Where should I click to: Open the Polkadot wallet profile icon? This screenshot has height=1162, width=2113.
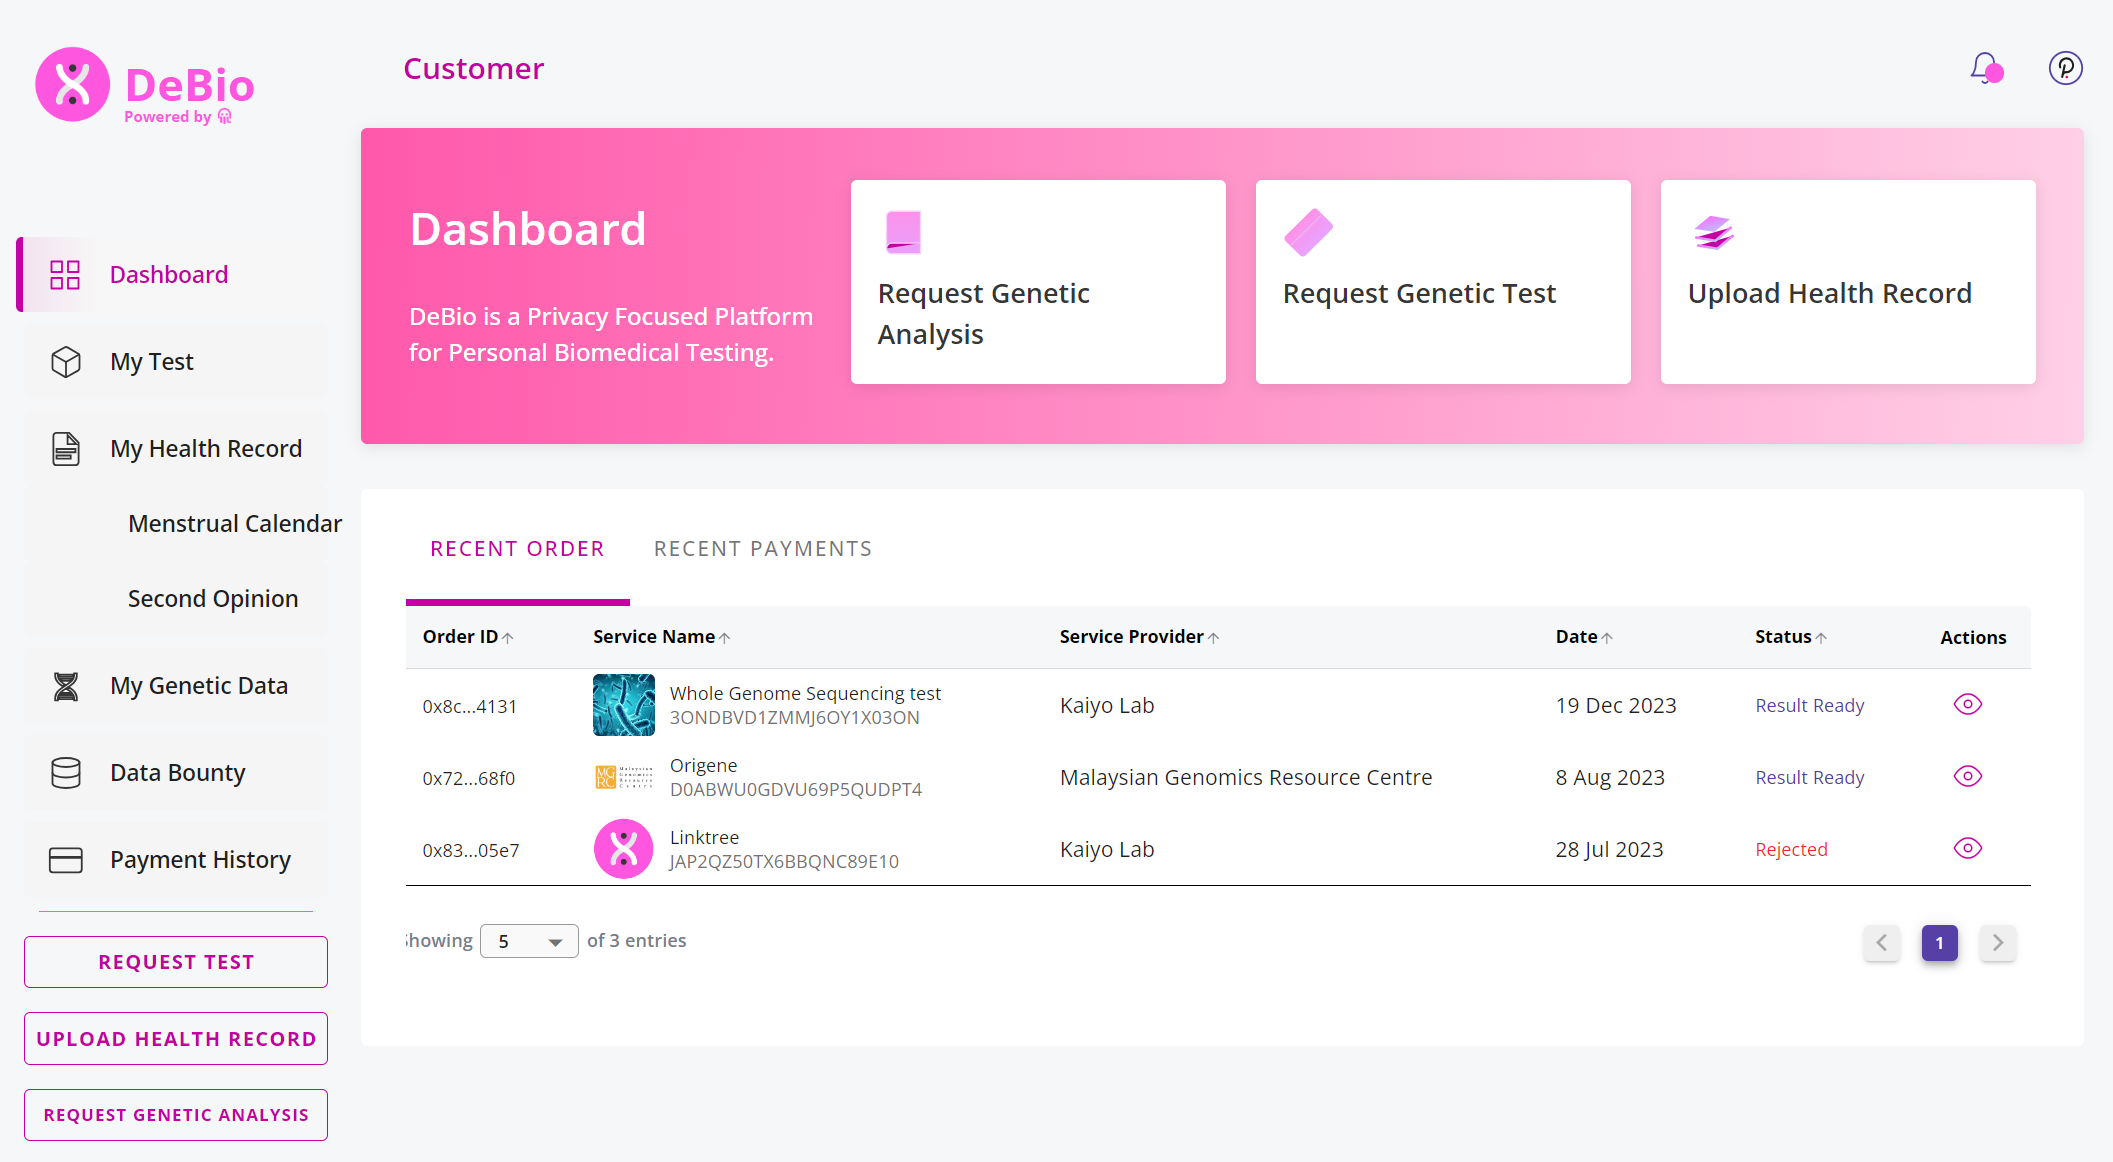(2065, 68)
